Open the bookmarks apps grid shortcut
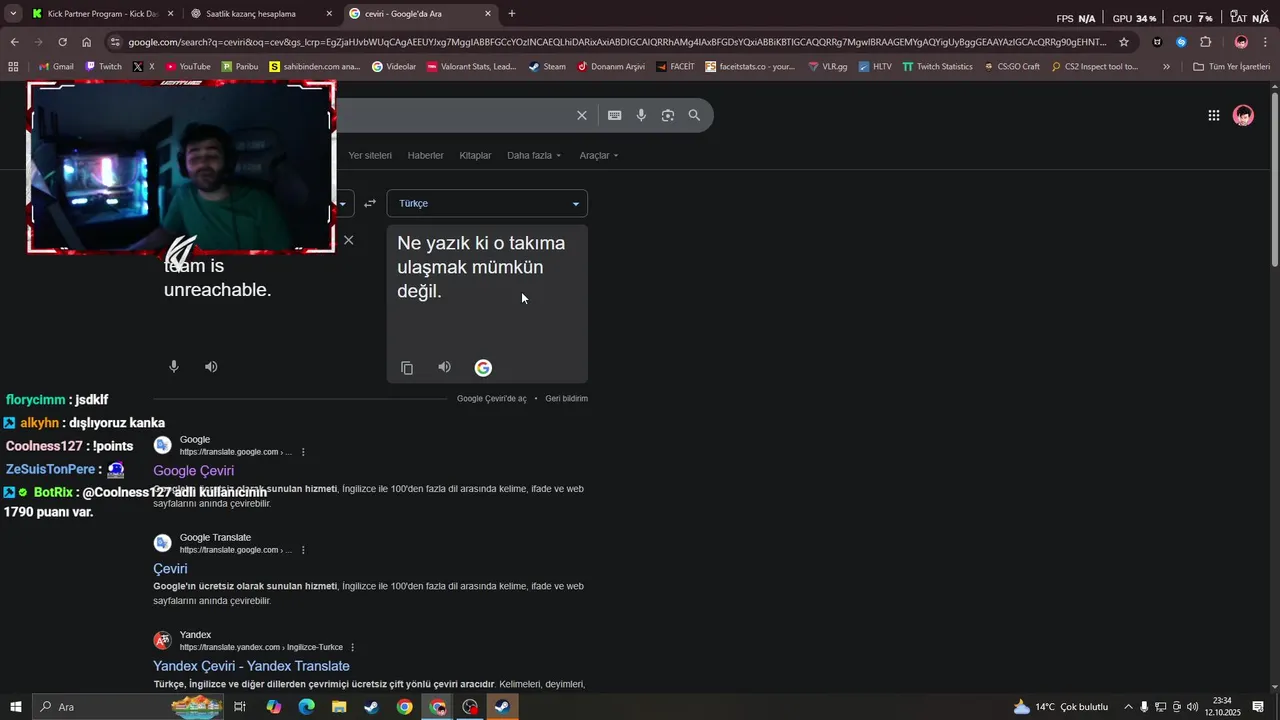This screenshot has height=720, width=1280. point(13,67)
